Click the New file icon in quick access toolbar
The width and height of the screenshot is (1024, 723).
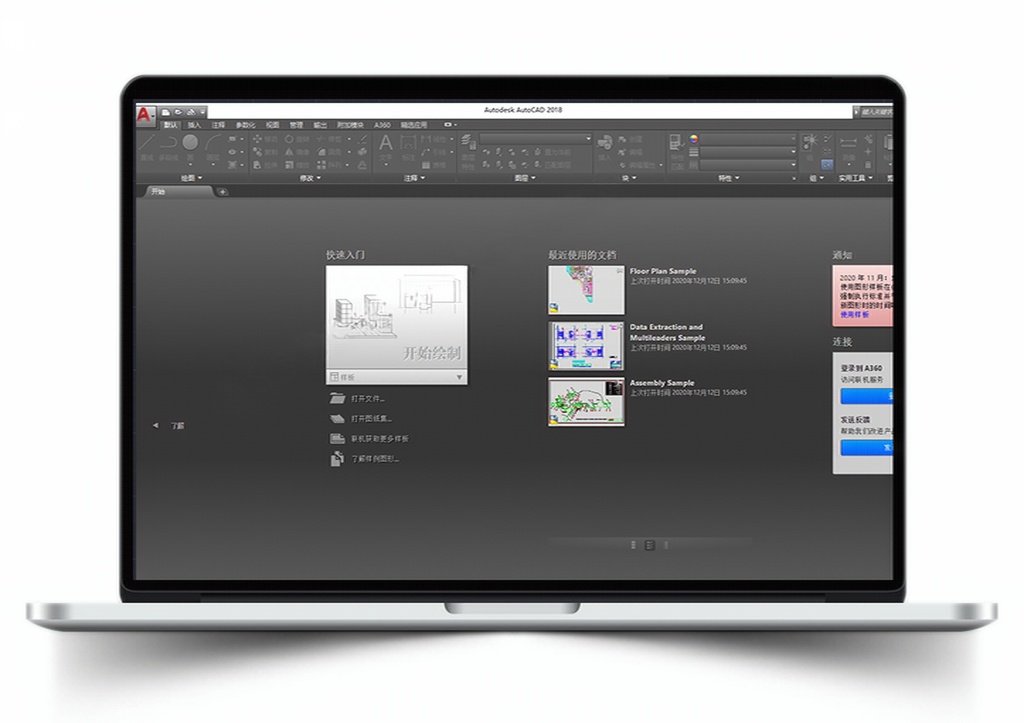tap(166, 112)
